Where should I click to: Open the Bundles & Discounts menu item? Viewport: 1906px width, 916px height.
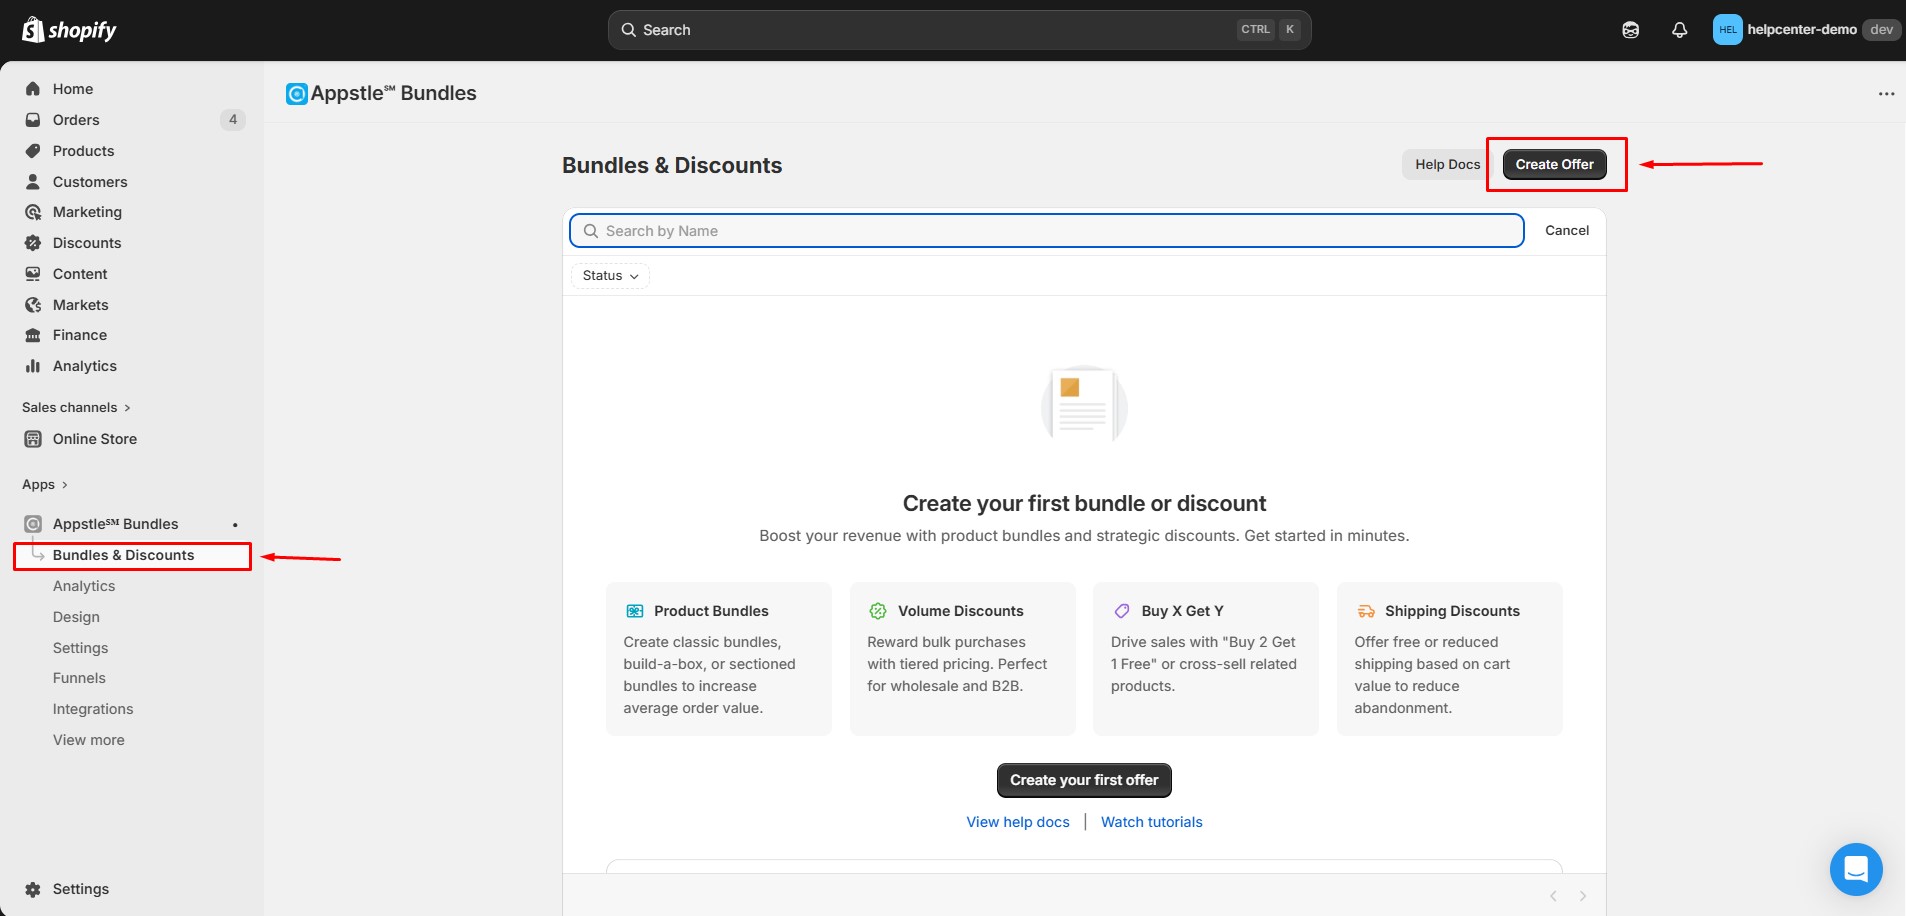pos(124,555)
